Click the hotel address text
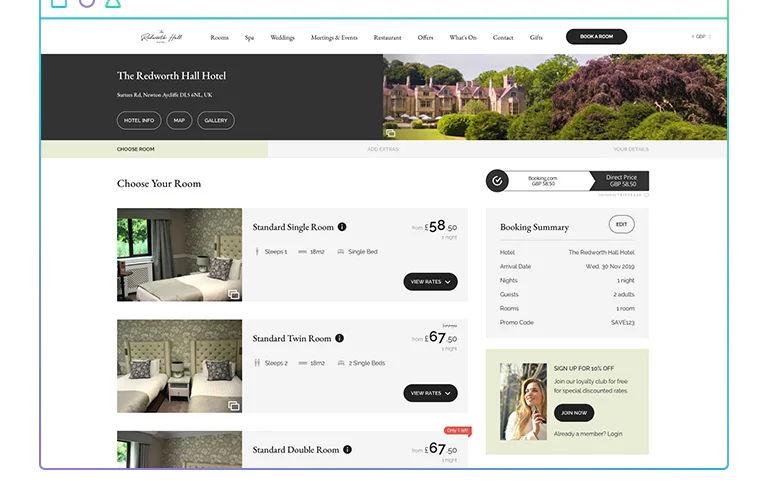This screenshot has height=495, width=768. pyautogui.click(x=165, y=95)
